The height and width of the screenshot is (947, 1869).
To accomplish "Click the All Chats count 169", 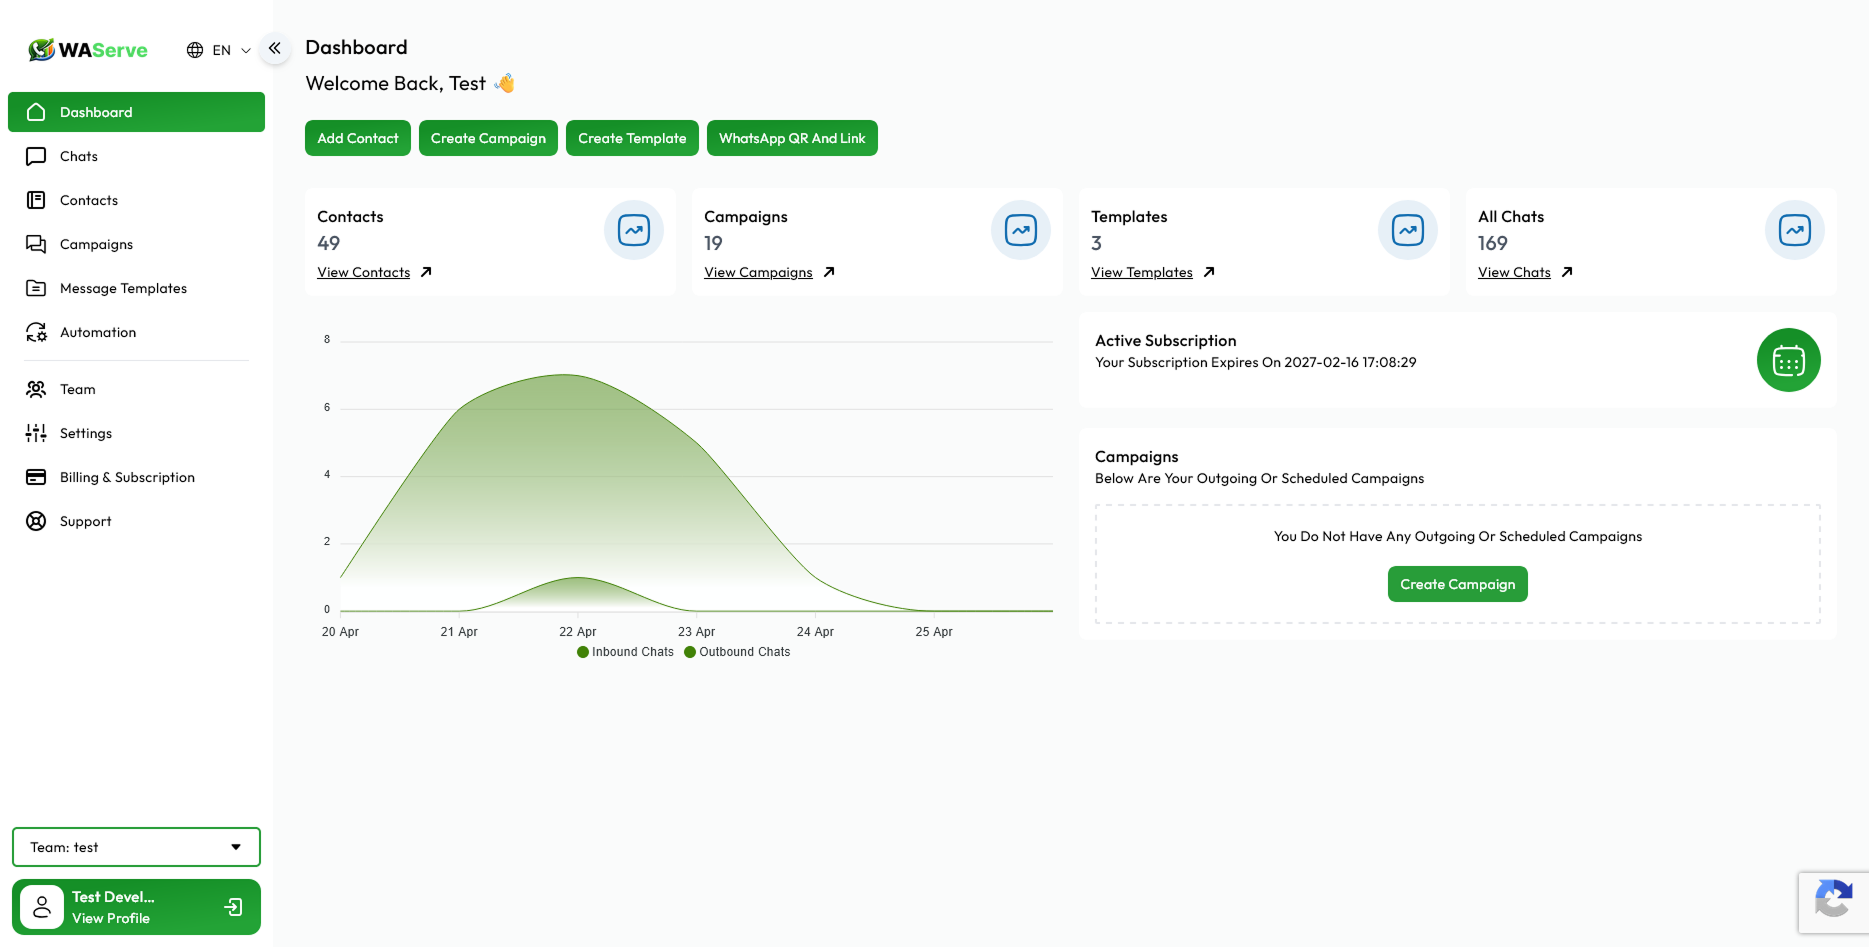I will 1493,243.
